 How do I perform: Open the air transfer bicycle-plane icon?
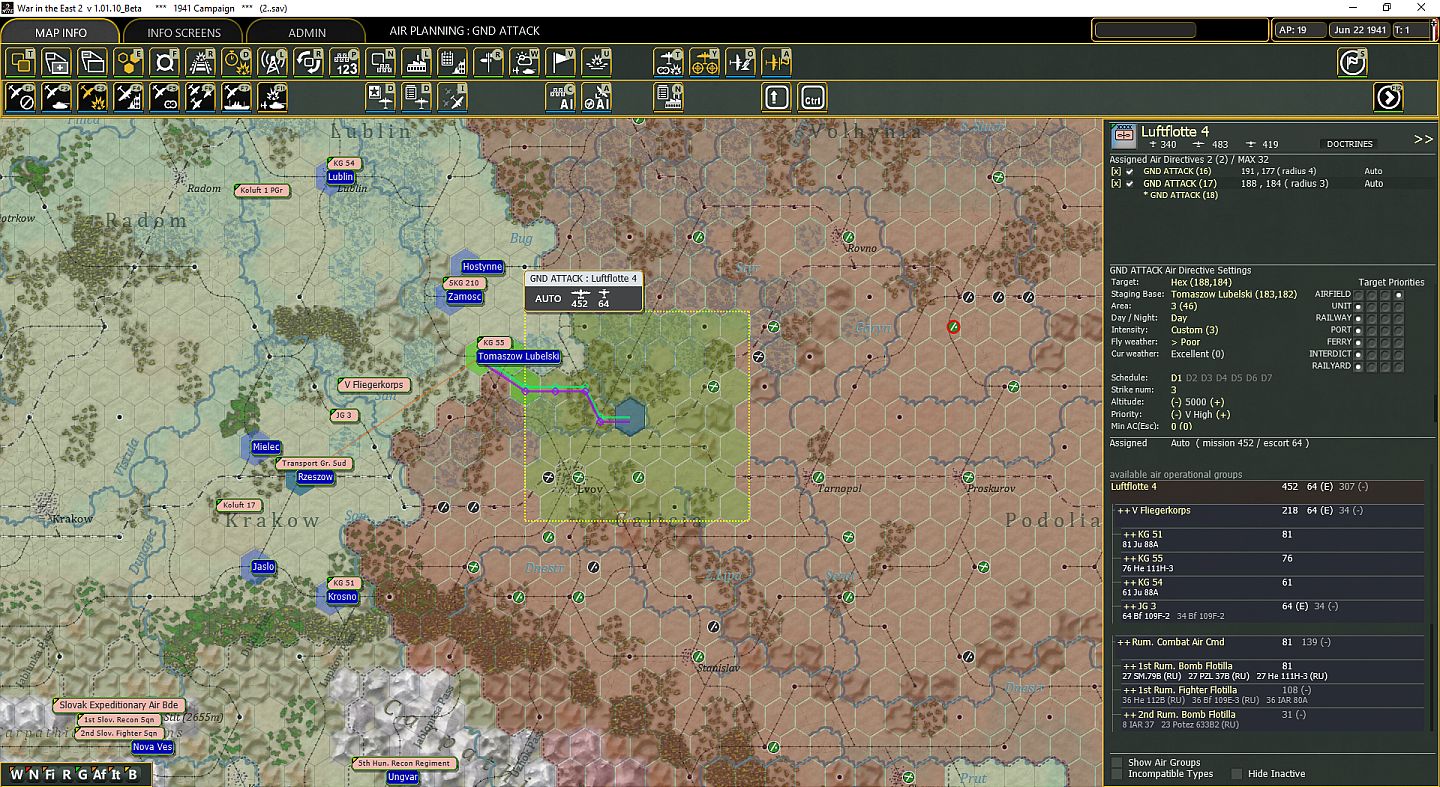click(705, 62)
